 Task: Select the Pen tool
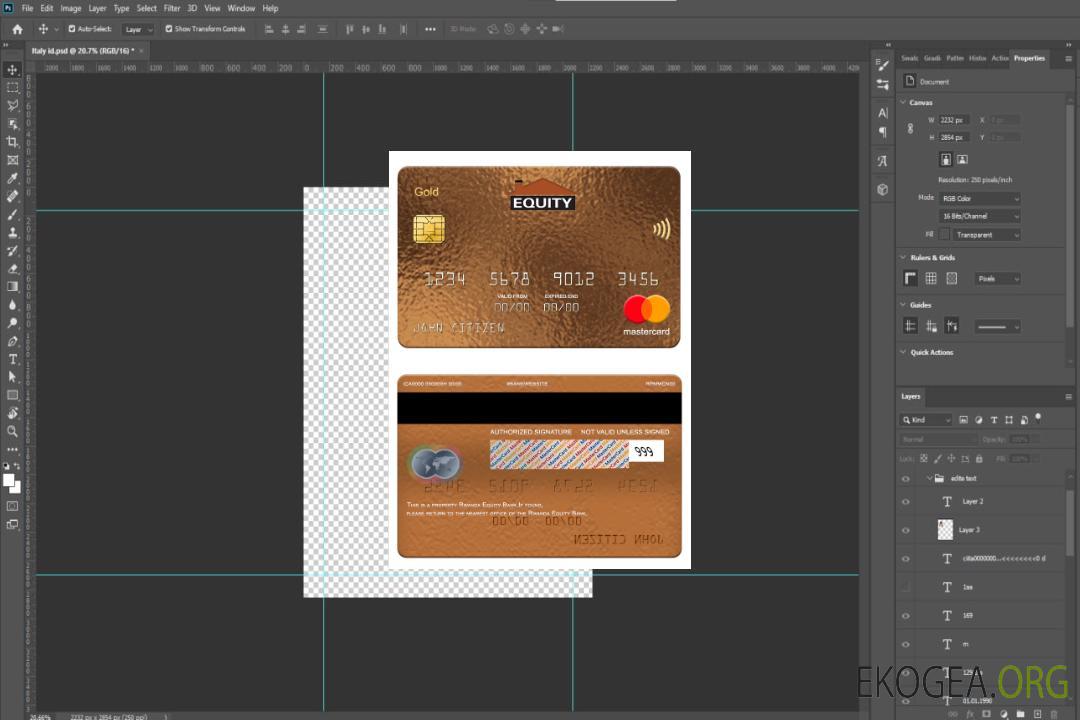[x=12, y=341]
